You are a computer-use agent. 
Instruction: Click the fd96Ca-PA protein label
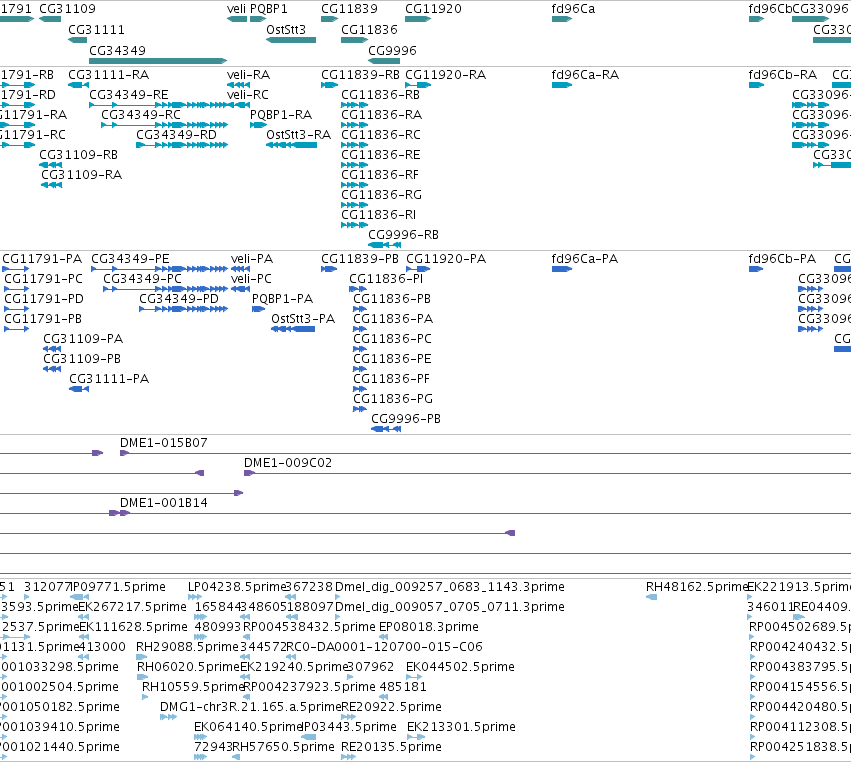coord(585,259)
